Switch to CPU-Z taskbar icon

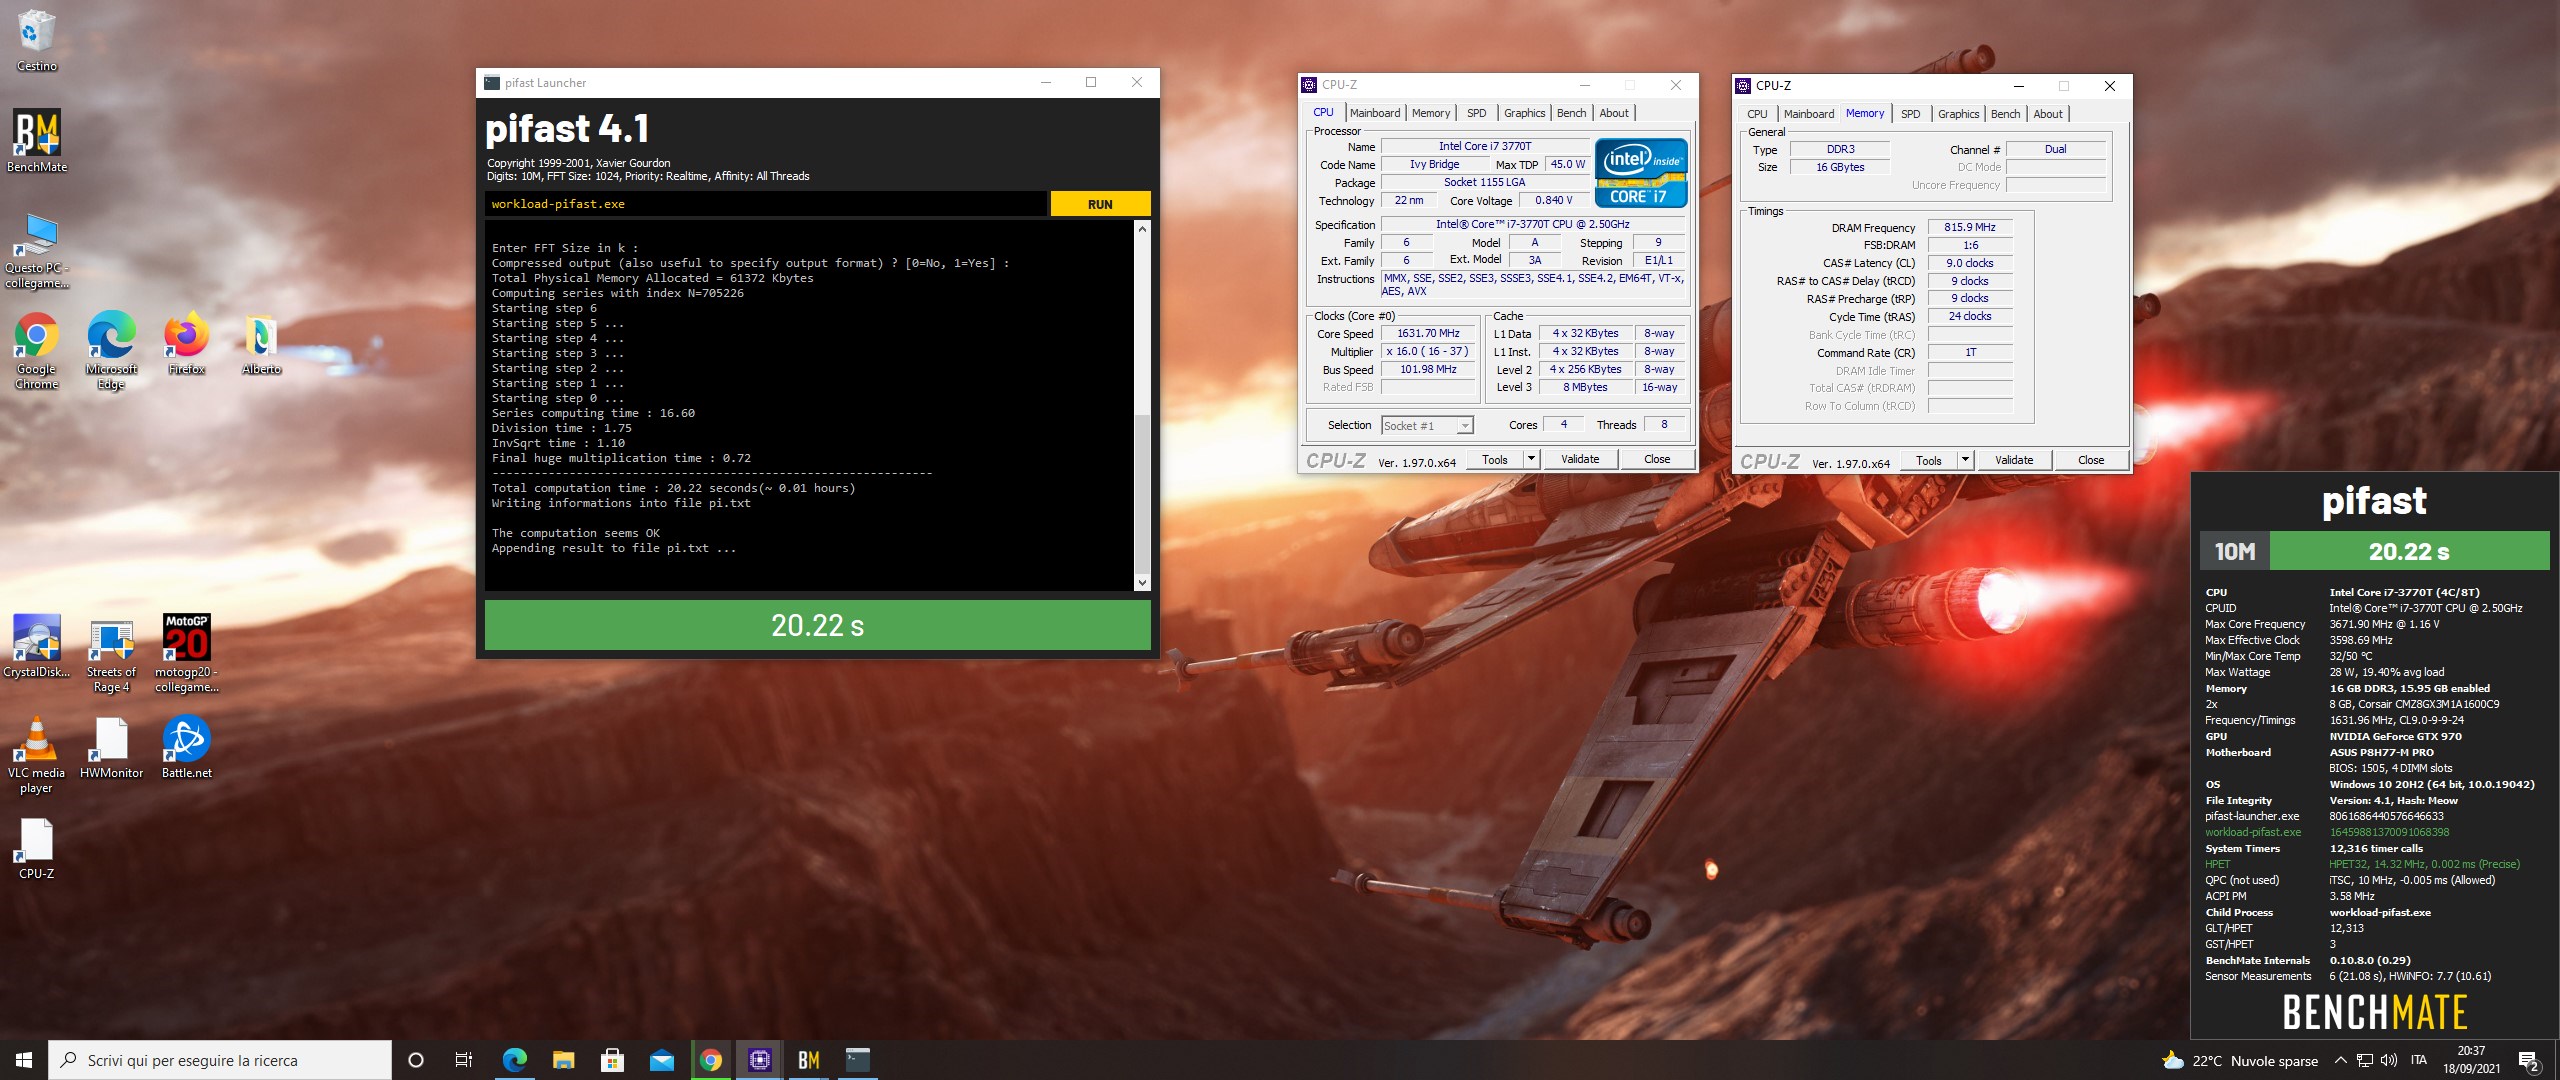760,1060
